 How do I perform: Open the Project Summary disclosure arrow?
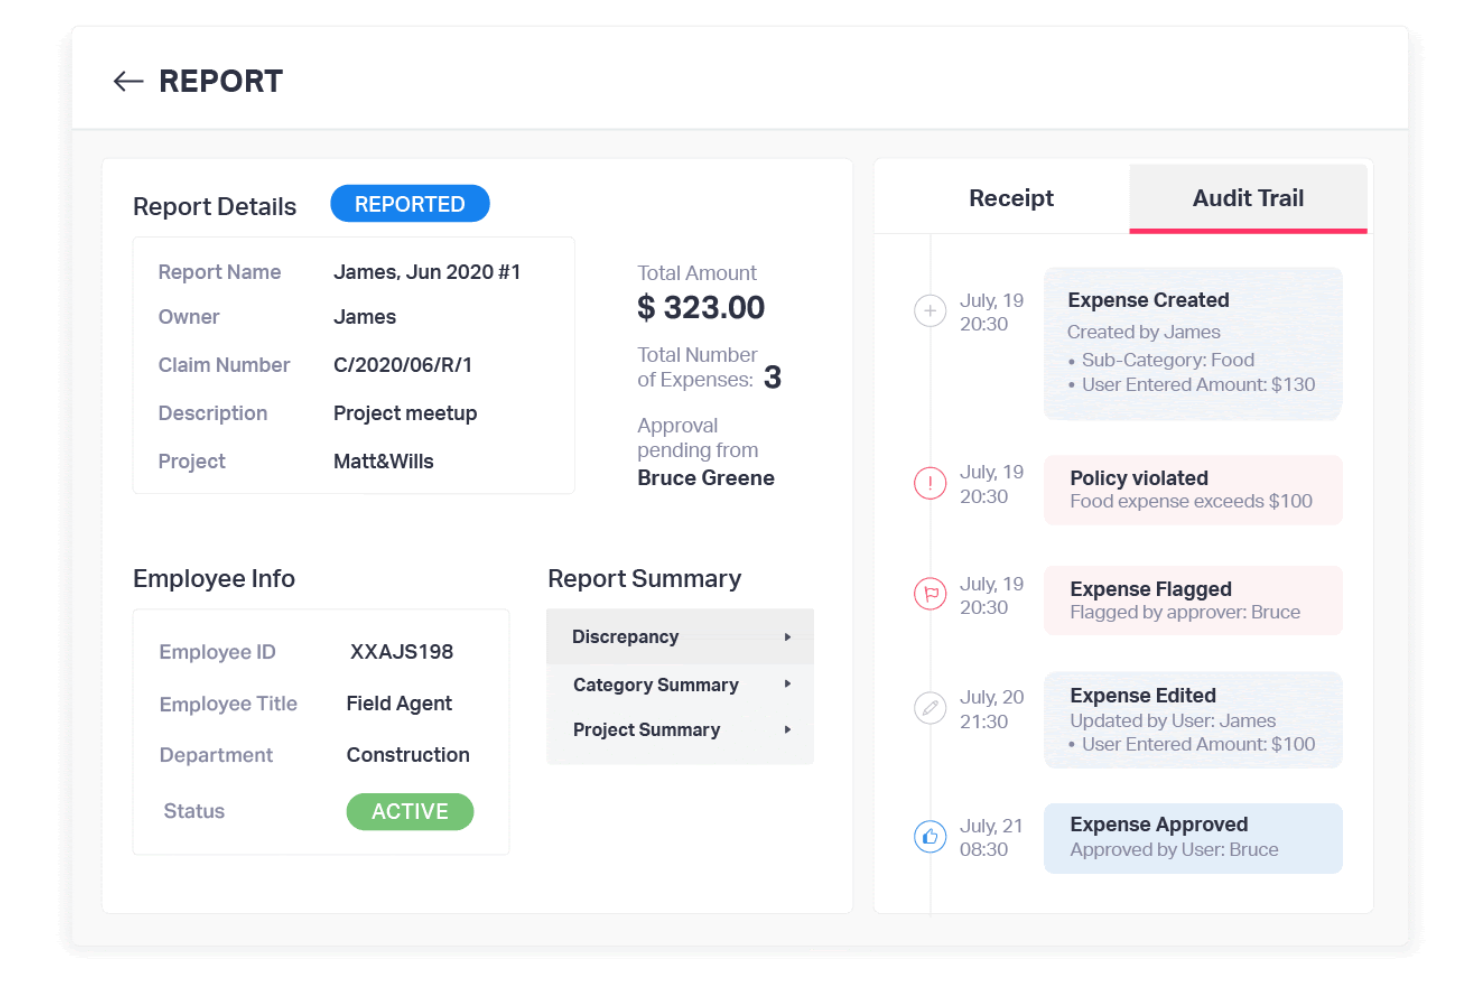(x=789, y=730)
